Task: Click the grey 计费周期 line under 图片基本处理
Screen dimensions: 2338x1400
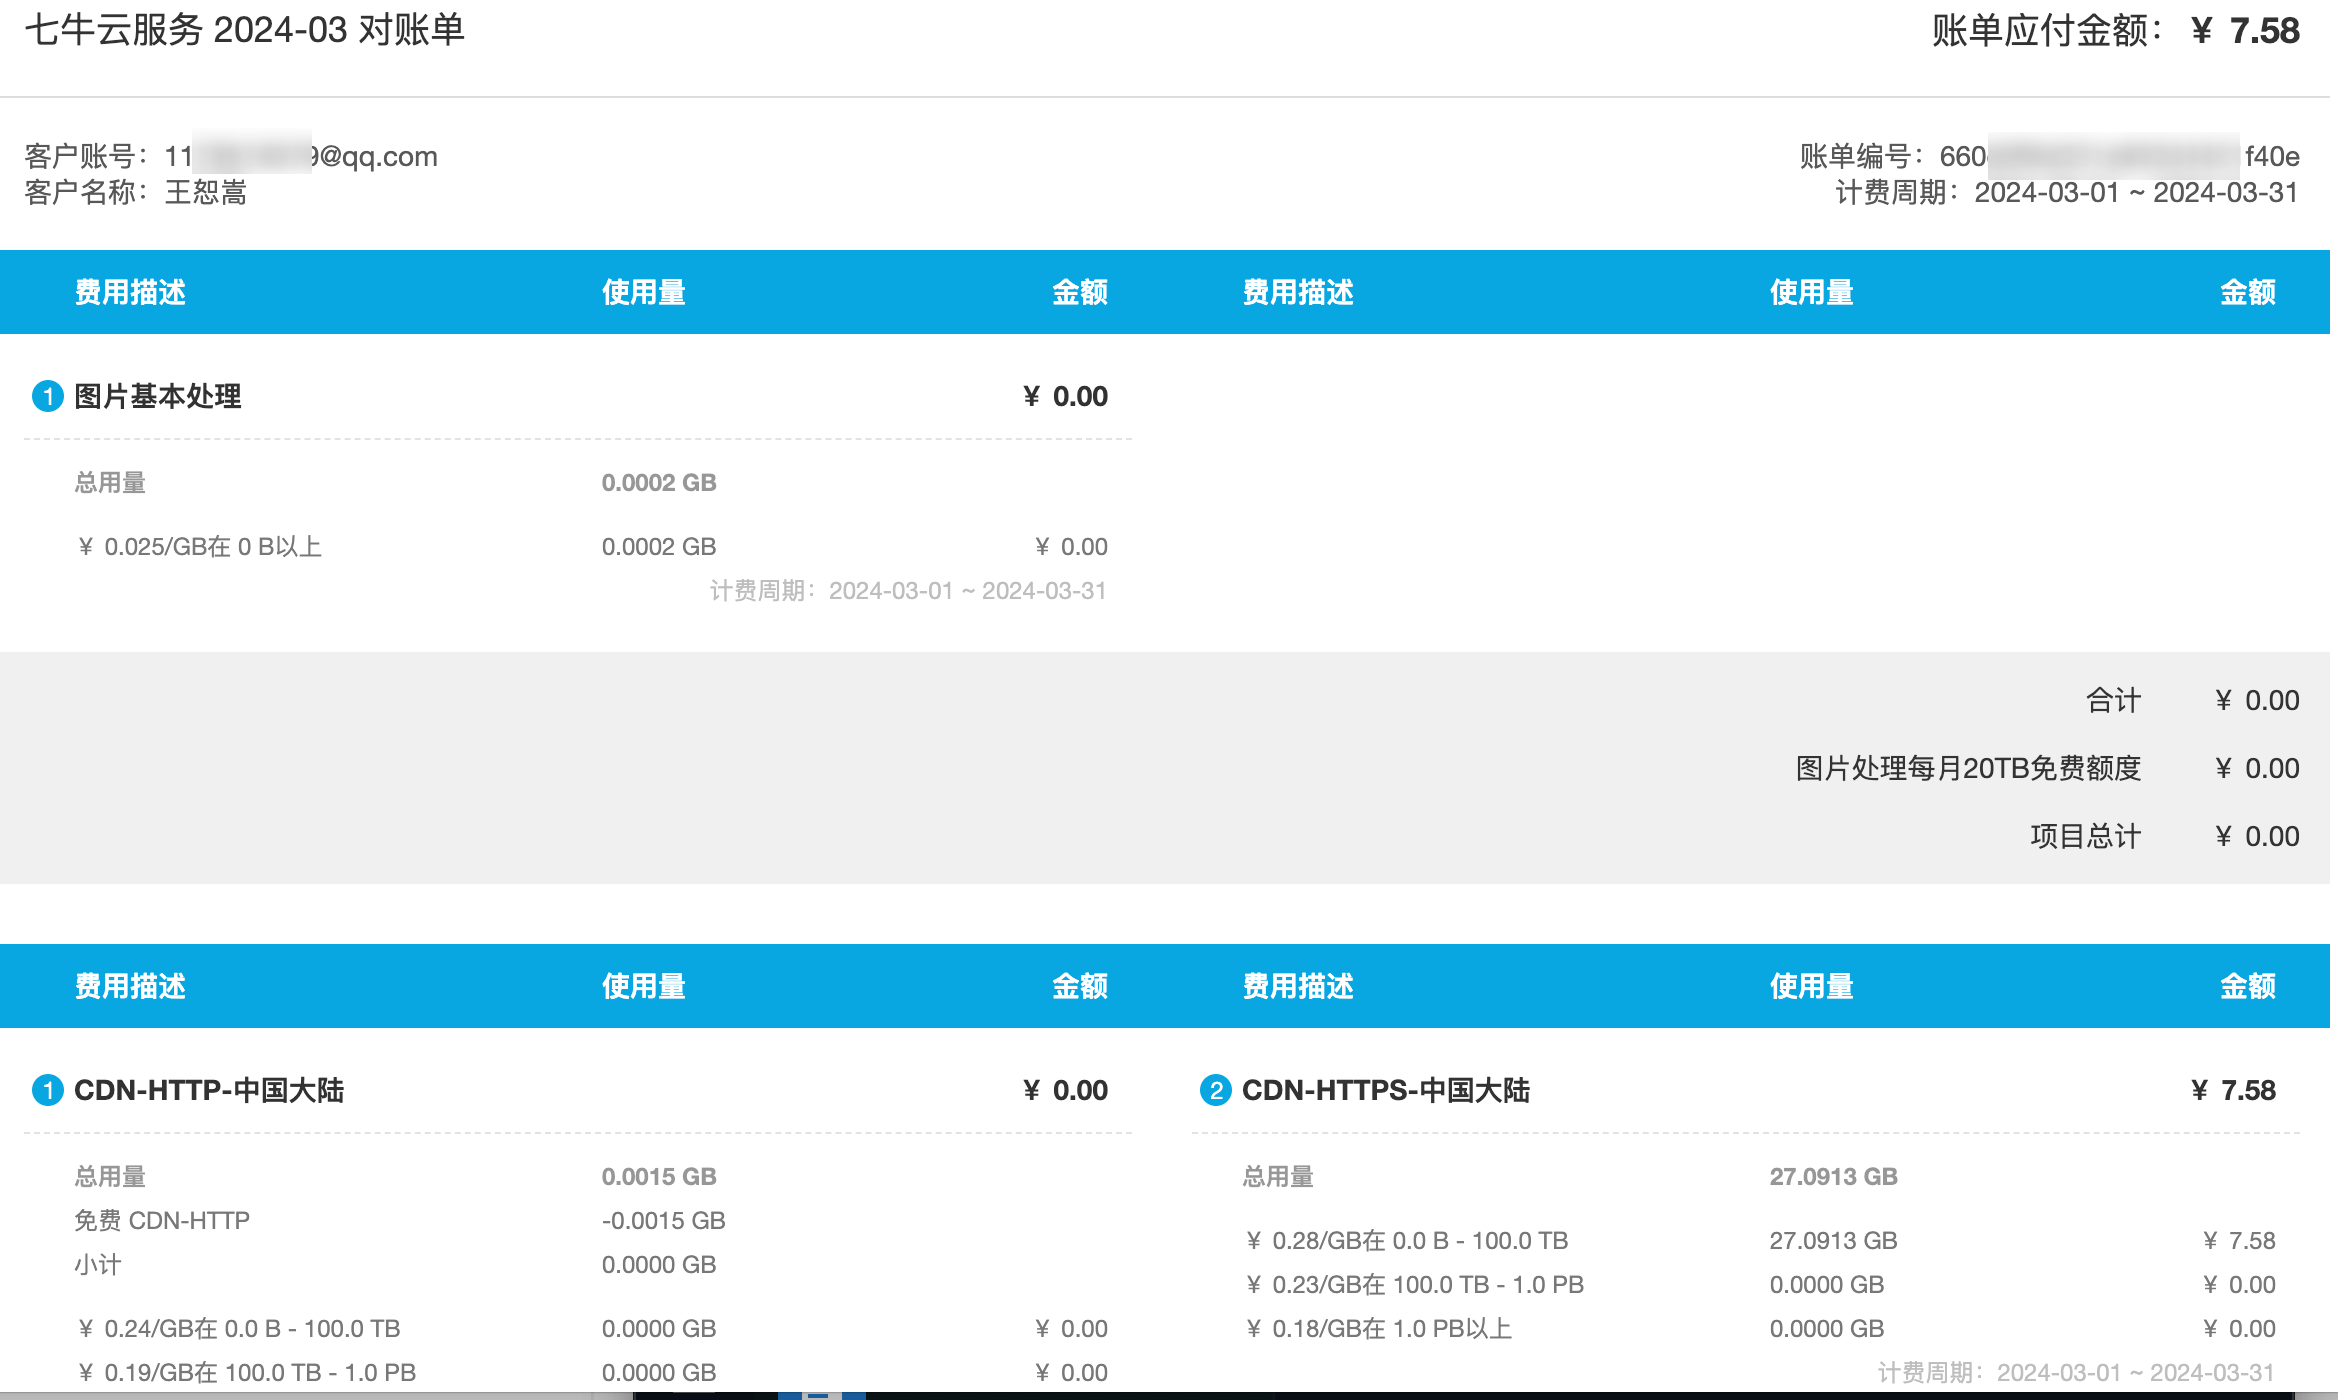Action: pyautogui.click(x=908, y=591)
